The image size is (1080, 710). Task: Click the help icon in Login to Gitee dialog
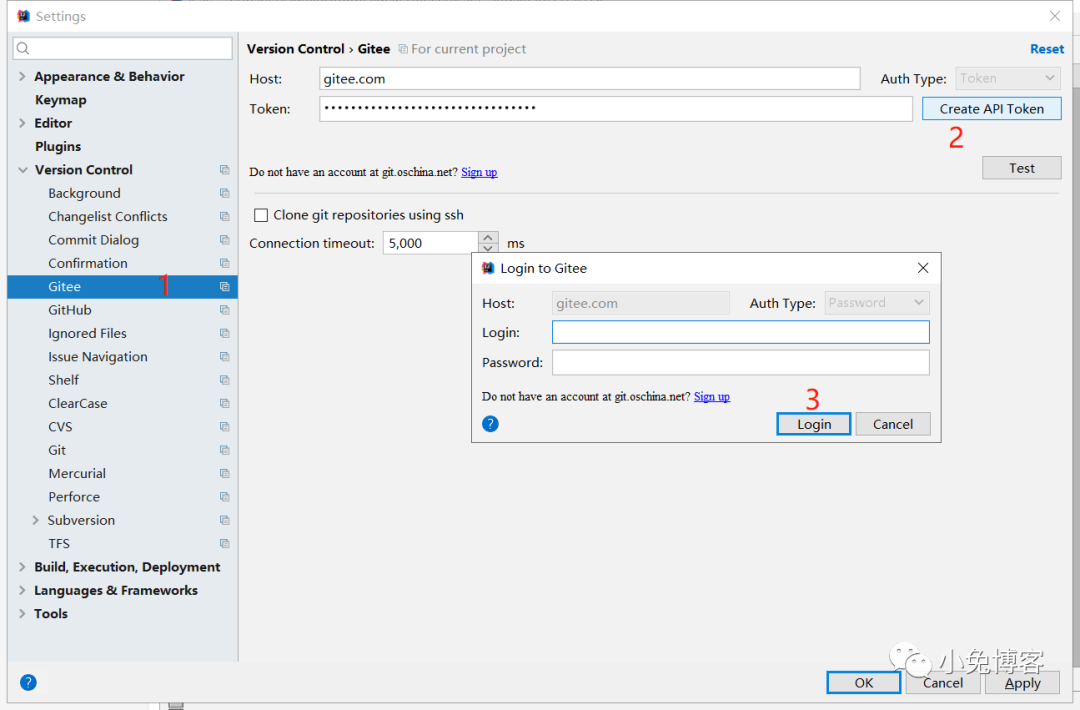pos(490,424)
